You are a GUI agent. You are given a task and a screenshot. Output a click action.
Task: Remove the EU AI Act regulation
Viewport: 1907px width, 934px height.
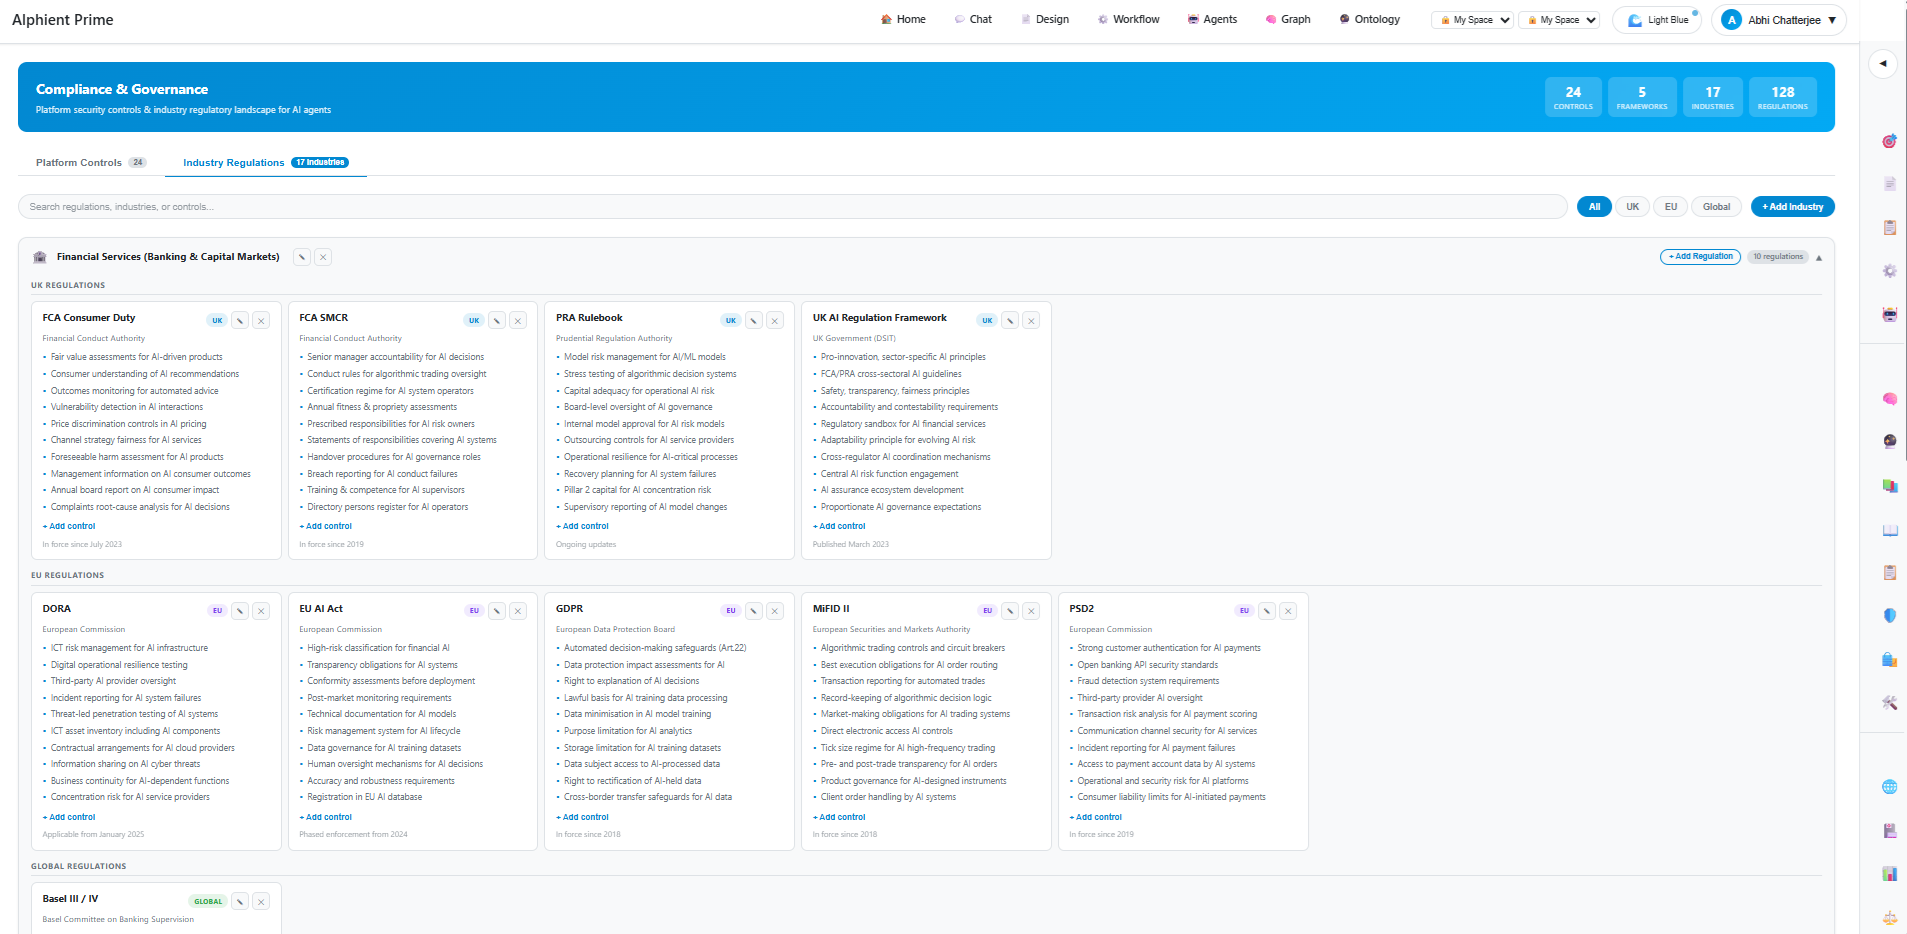coord(518,611)
